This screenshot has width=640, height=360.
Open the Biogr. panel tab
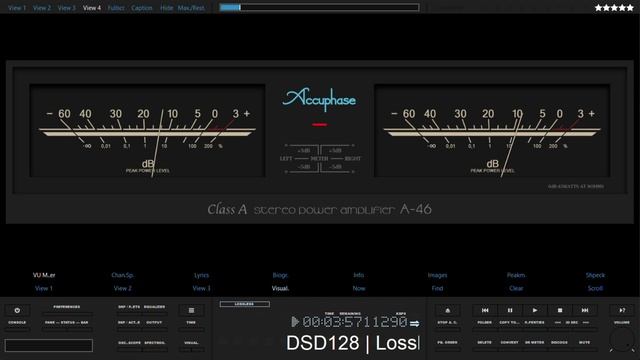(280, 275)
